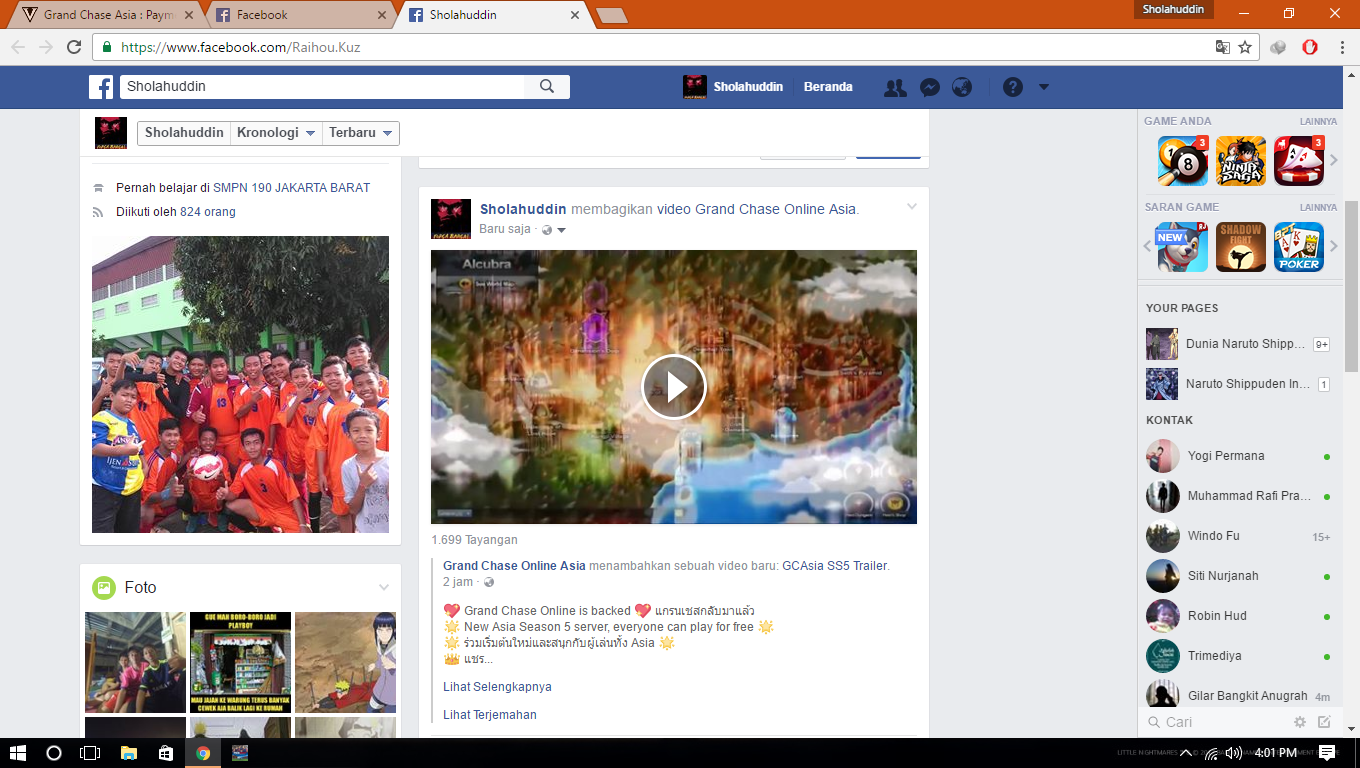Open the help question mark icon
Image resolution: width=1360 pixels, height=768 pixels.
pyautogui.click(x=1013, y=87)
